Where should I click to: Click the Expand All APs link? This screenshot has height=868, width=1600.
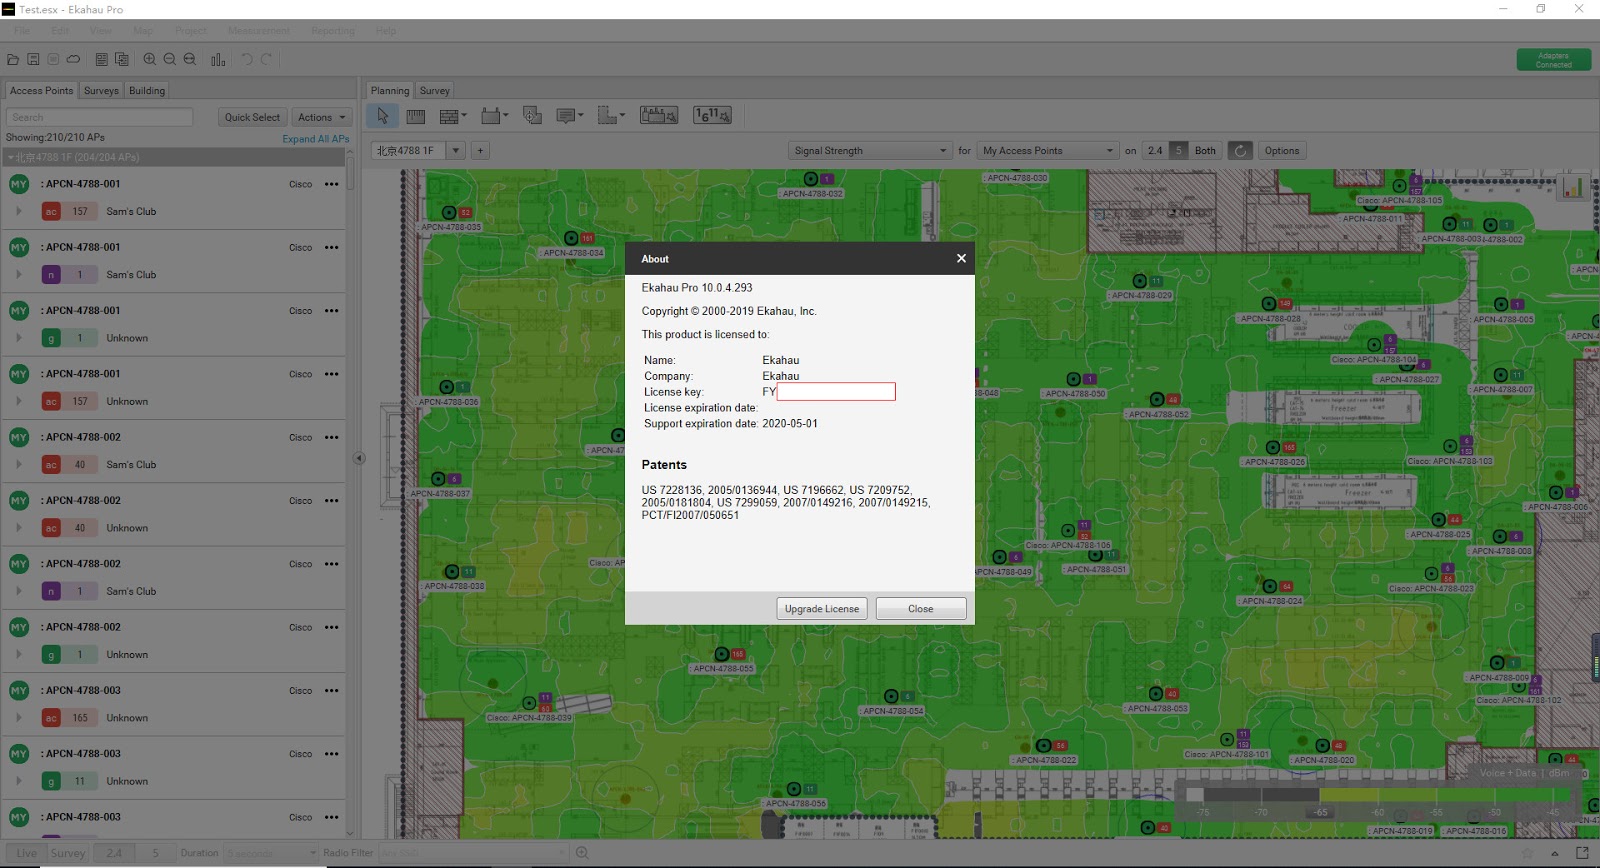tap(316, 139)
